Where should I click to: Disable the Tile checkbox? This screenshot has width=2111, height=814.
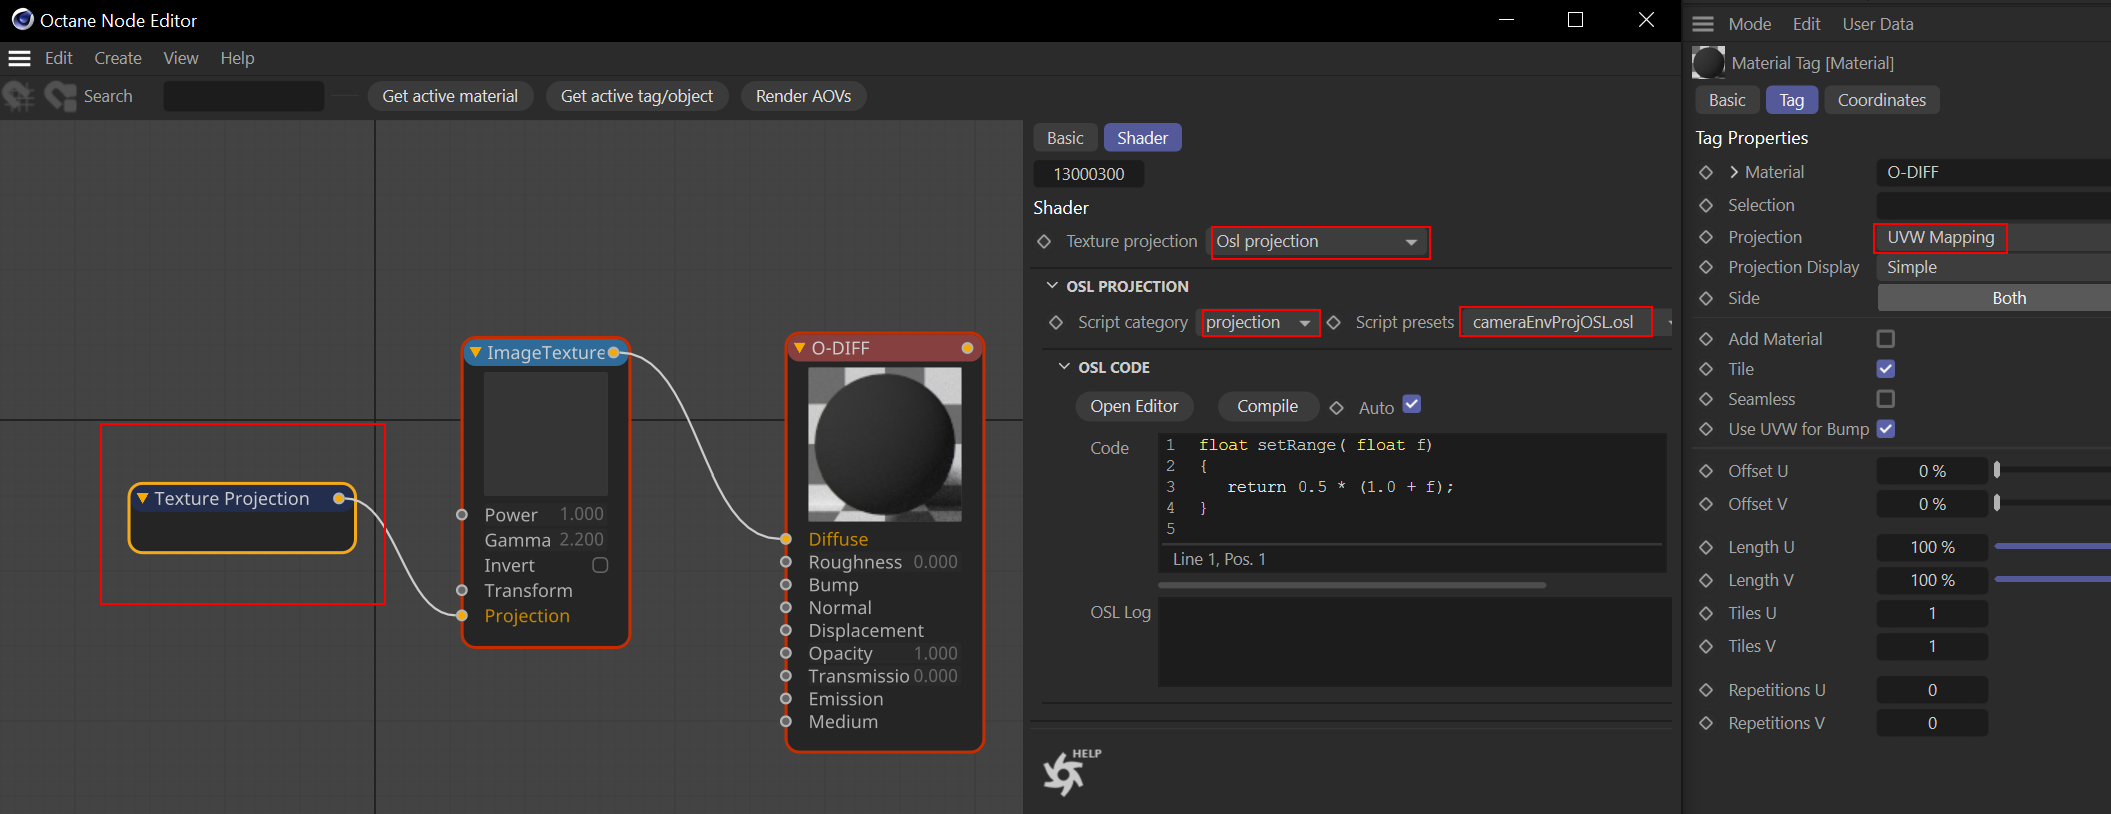[x=1886, y=369]
